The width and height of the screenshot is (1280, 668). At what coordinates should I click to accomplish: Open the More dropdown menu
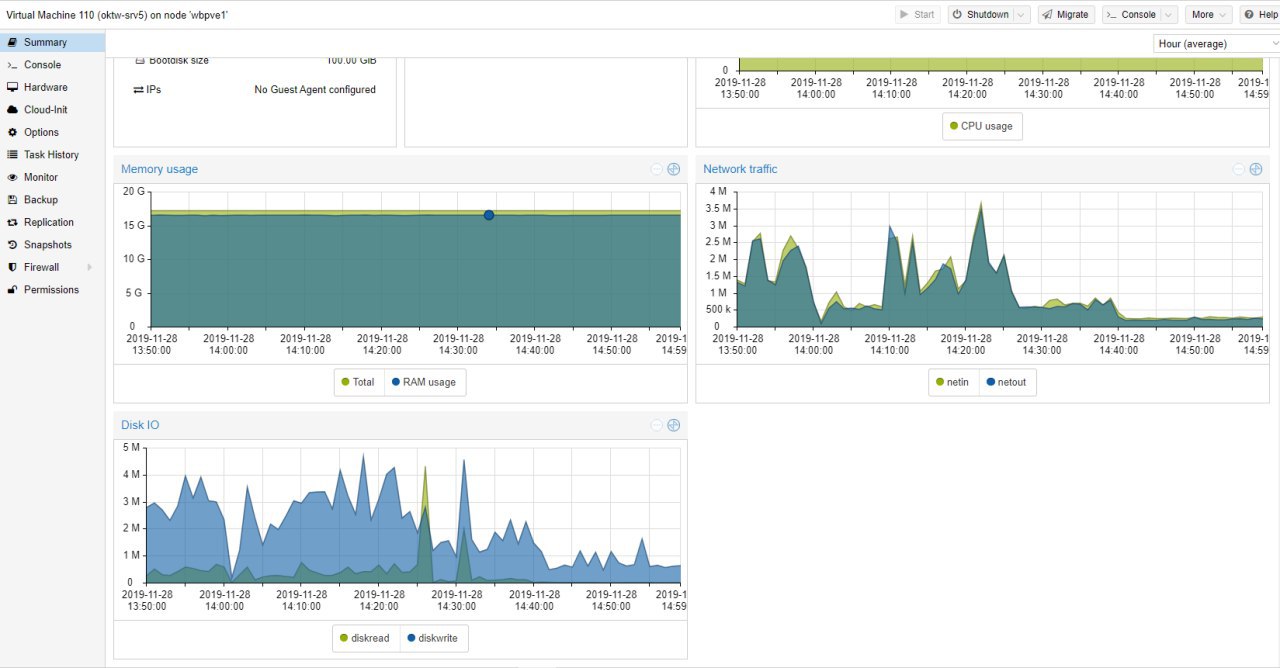(1209, 15)
